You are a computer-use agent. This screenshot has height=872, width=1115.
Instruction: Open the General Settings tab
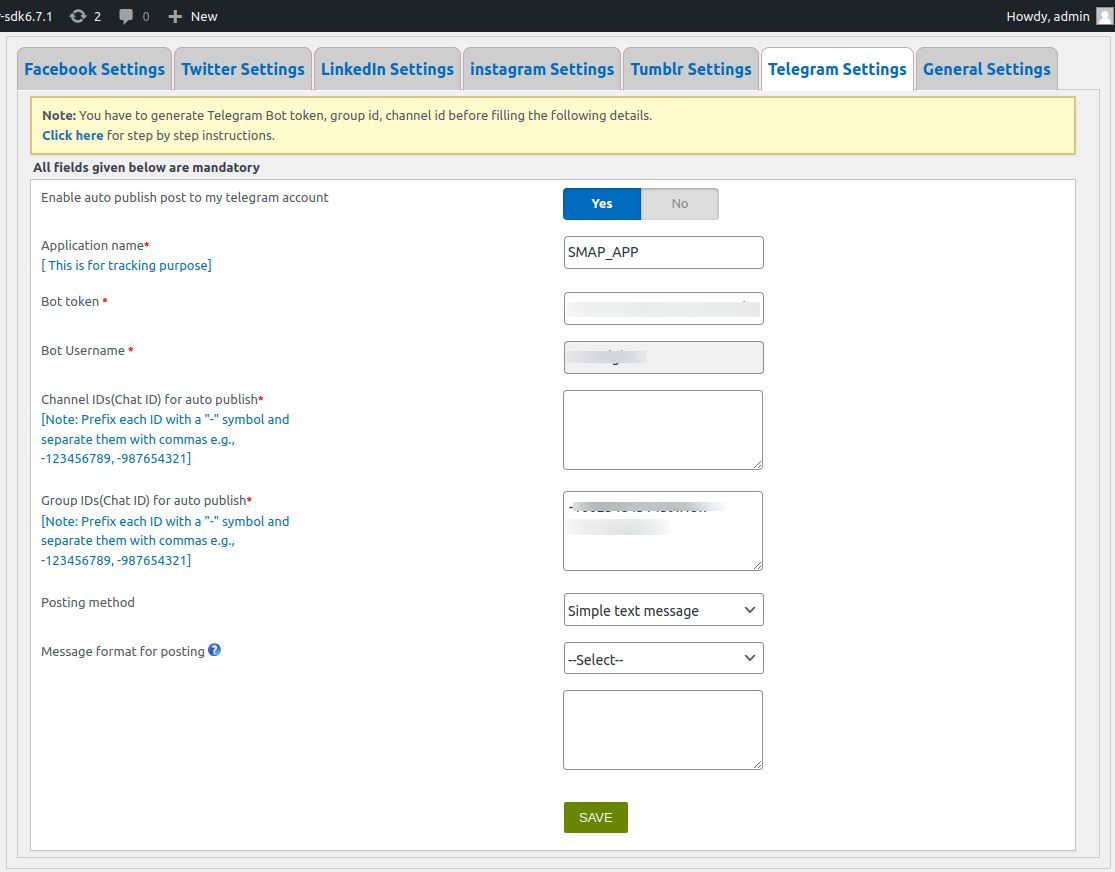click(x=986, y=69)
